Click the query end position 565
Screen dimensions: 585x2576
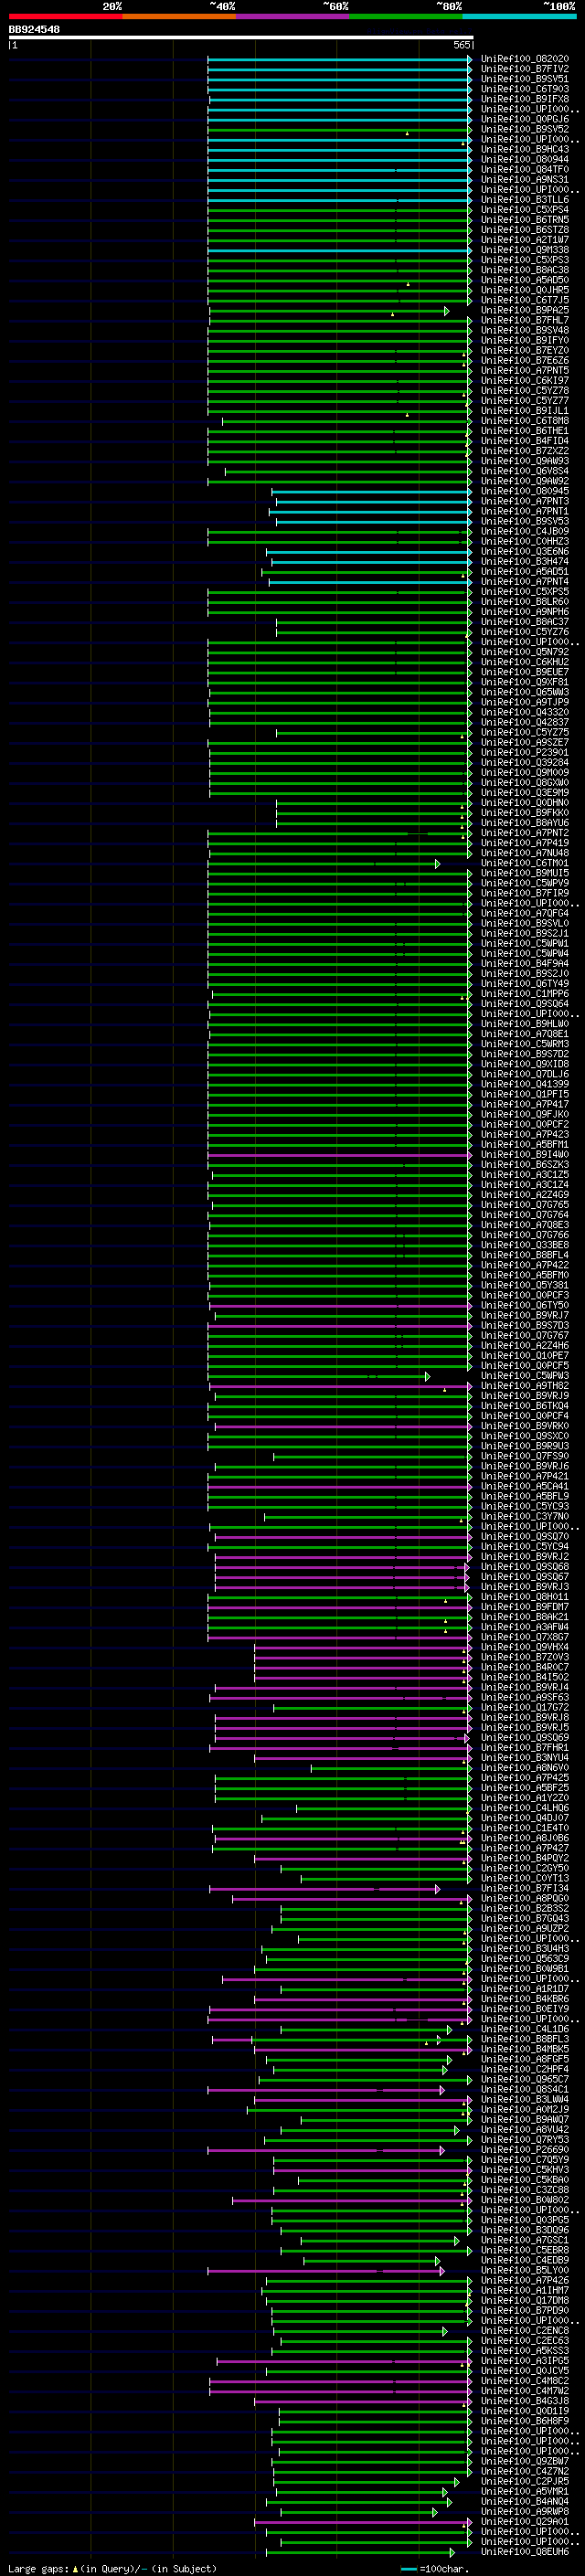[461, 45]
